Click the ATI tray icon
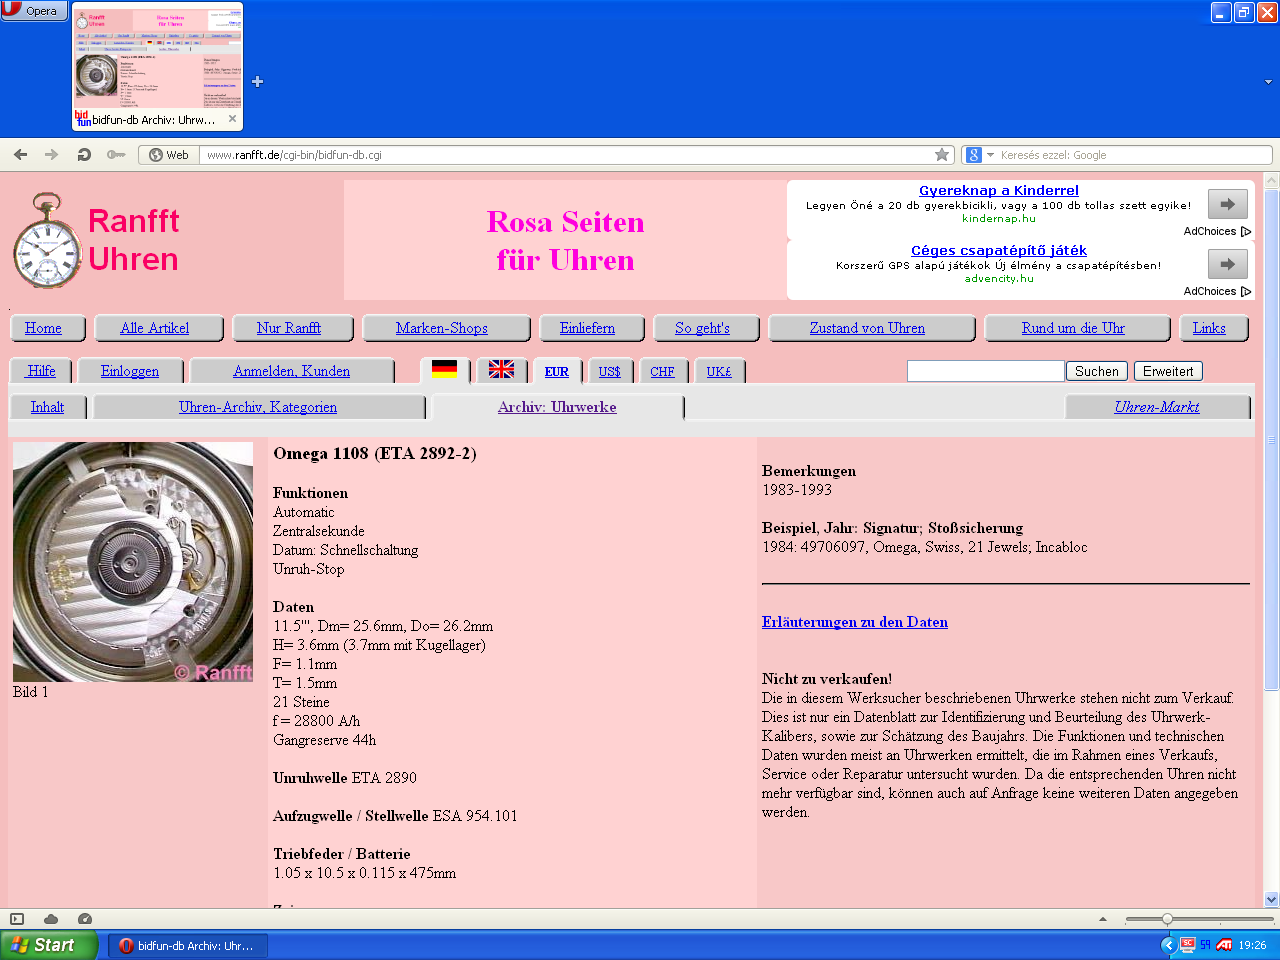This screenshot has height=960, width=1280. (1224, 945)
